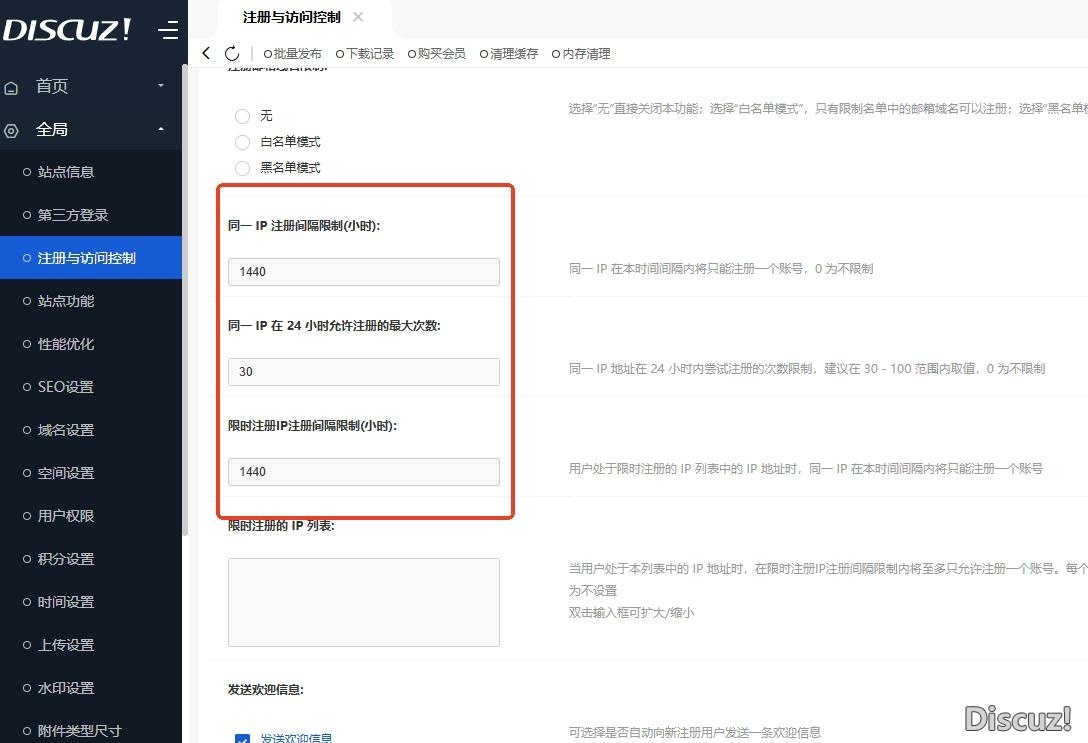Open 用户权限 in the sidebar
This screenshot has width=1088, height=743.
pyautogui.click(x=66, y=516)
